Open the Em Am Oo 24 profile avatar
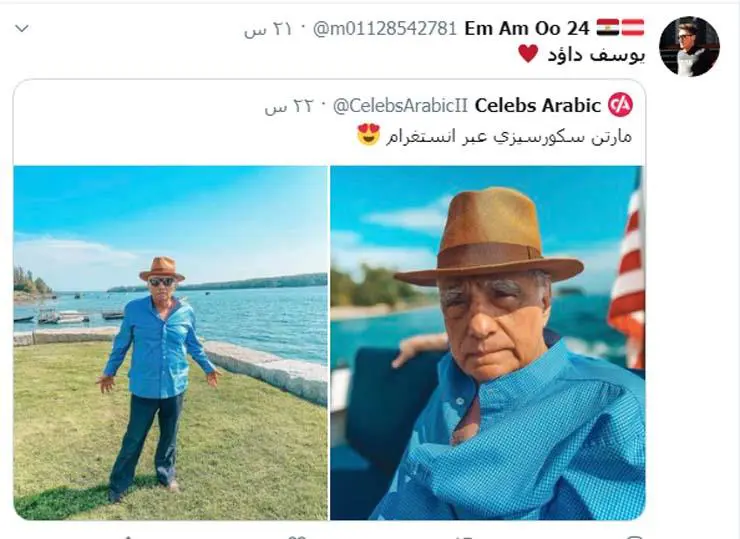 coord(689,46)
